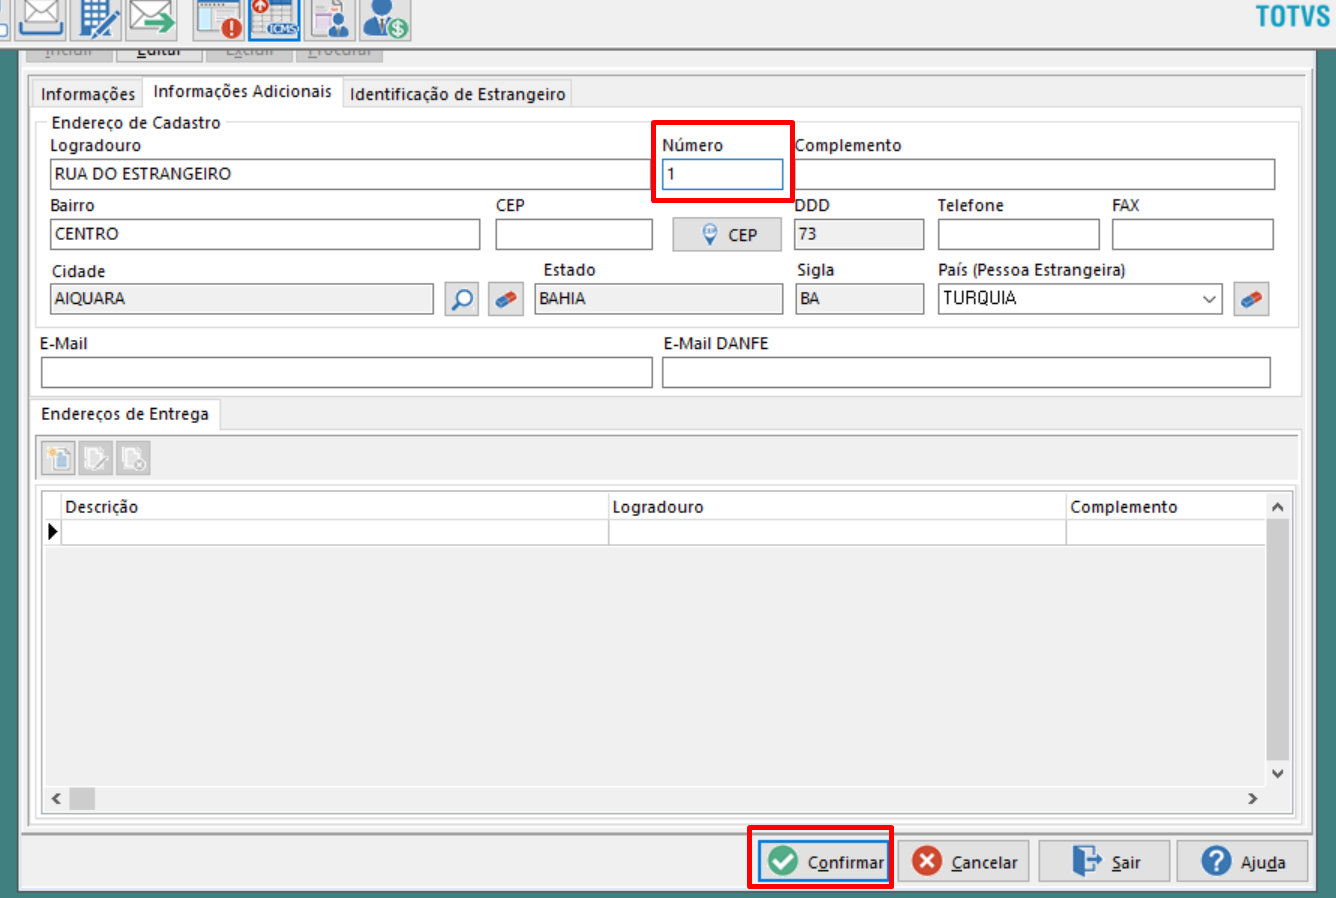
Task: Clear country with eraser next to TURQUIA
Action: pos(1251,299)
